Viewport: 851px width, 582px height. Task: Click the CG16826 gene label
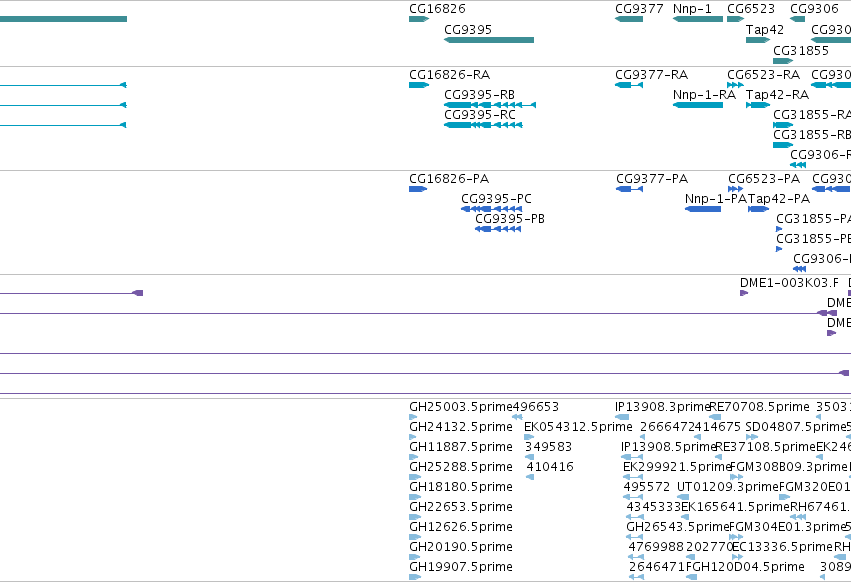pyautogui.click(x=437, y=9)
